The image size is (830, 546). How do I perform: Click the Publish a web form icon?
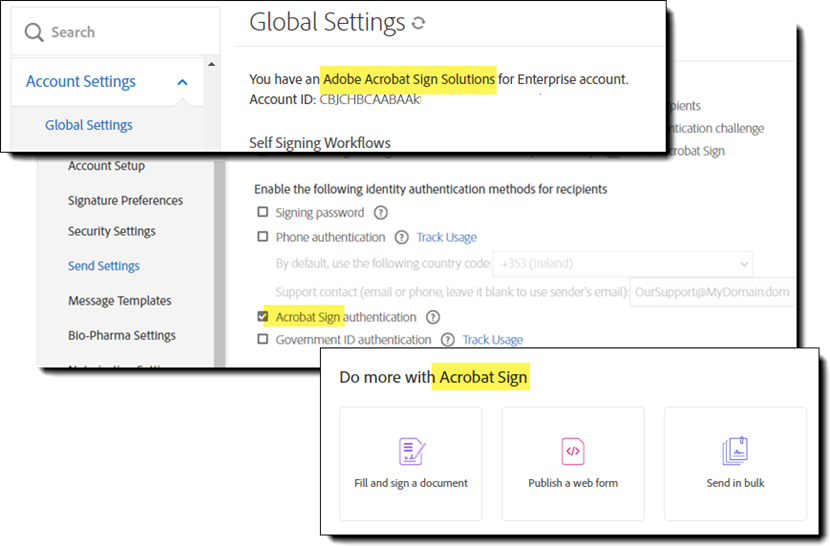click(573, 452)
